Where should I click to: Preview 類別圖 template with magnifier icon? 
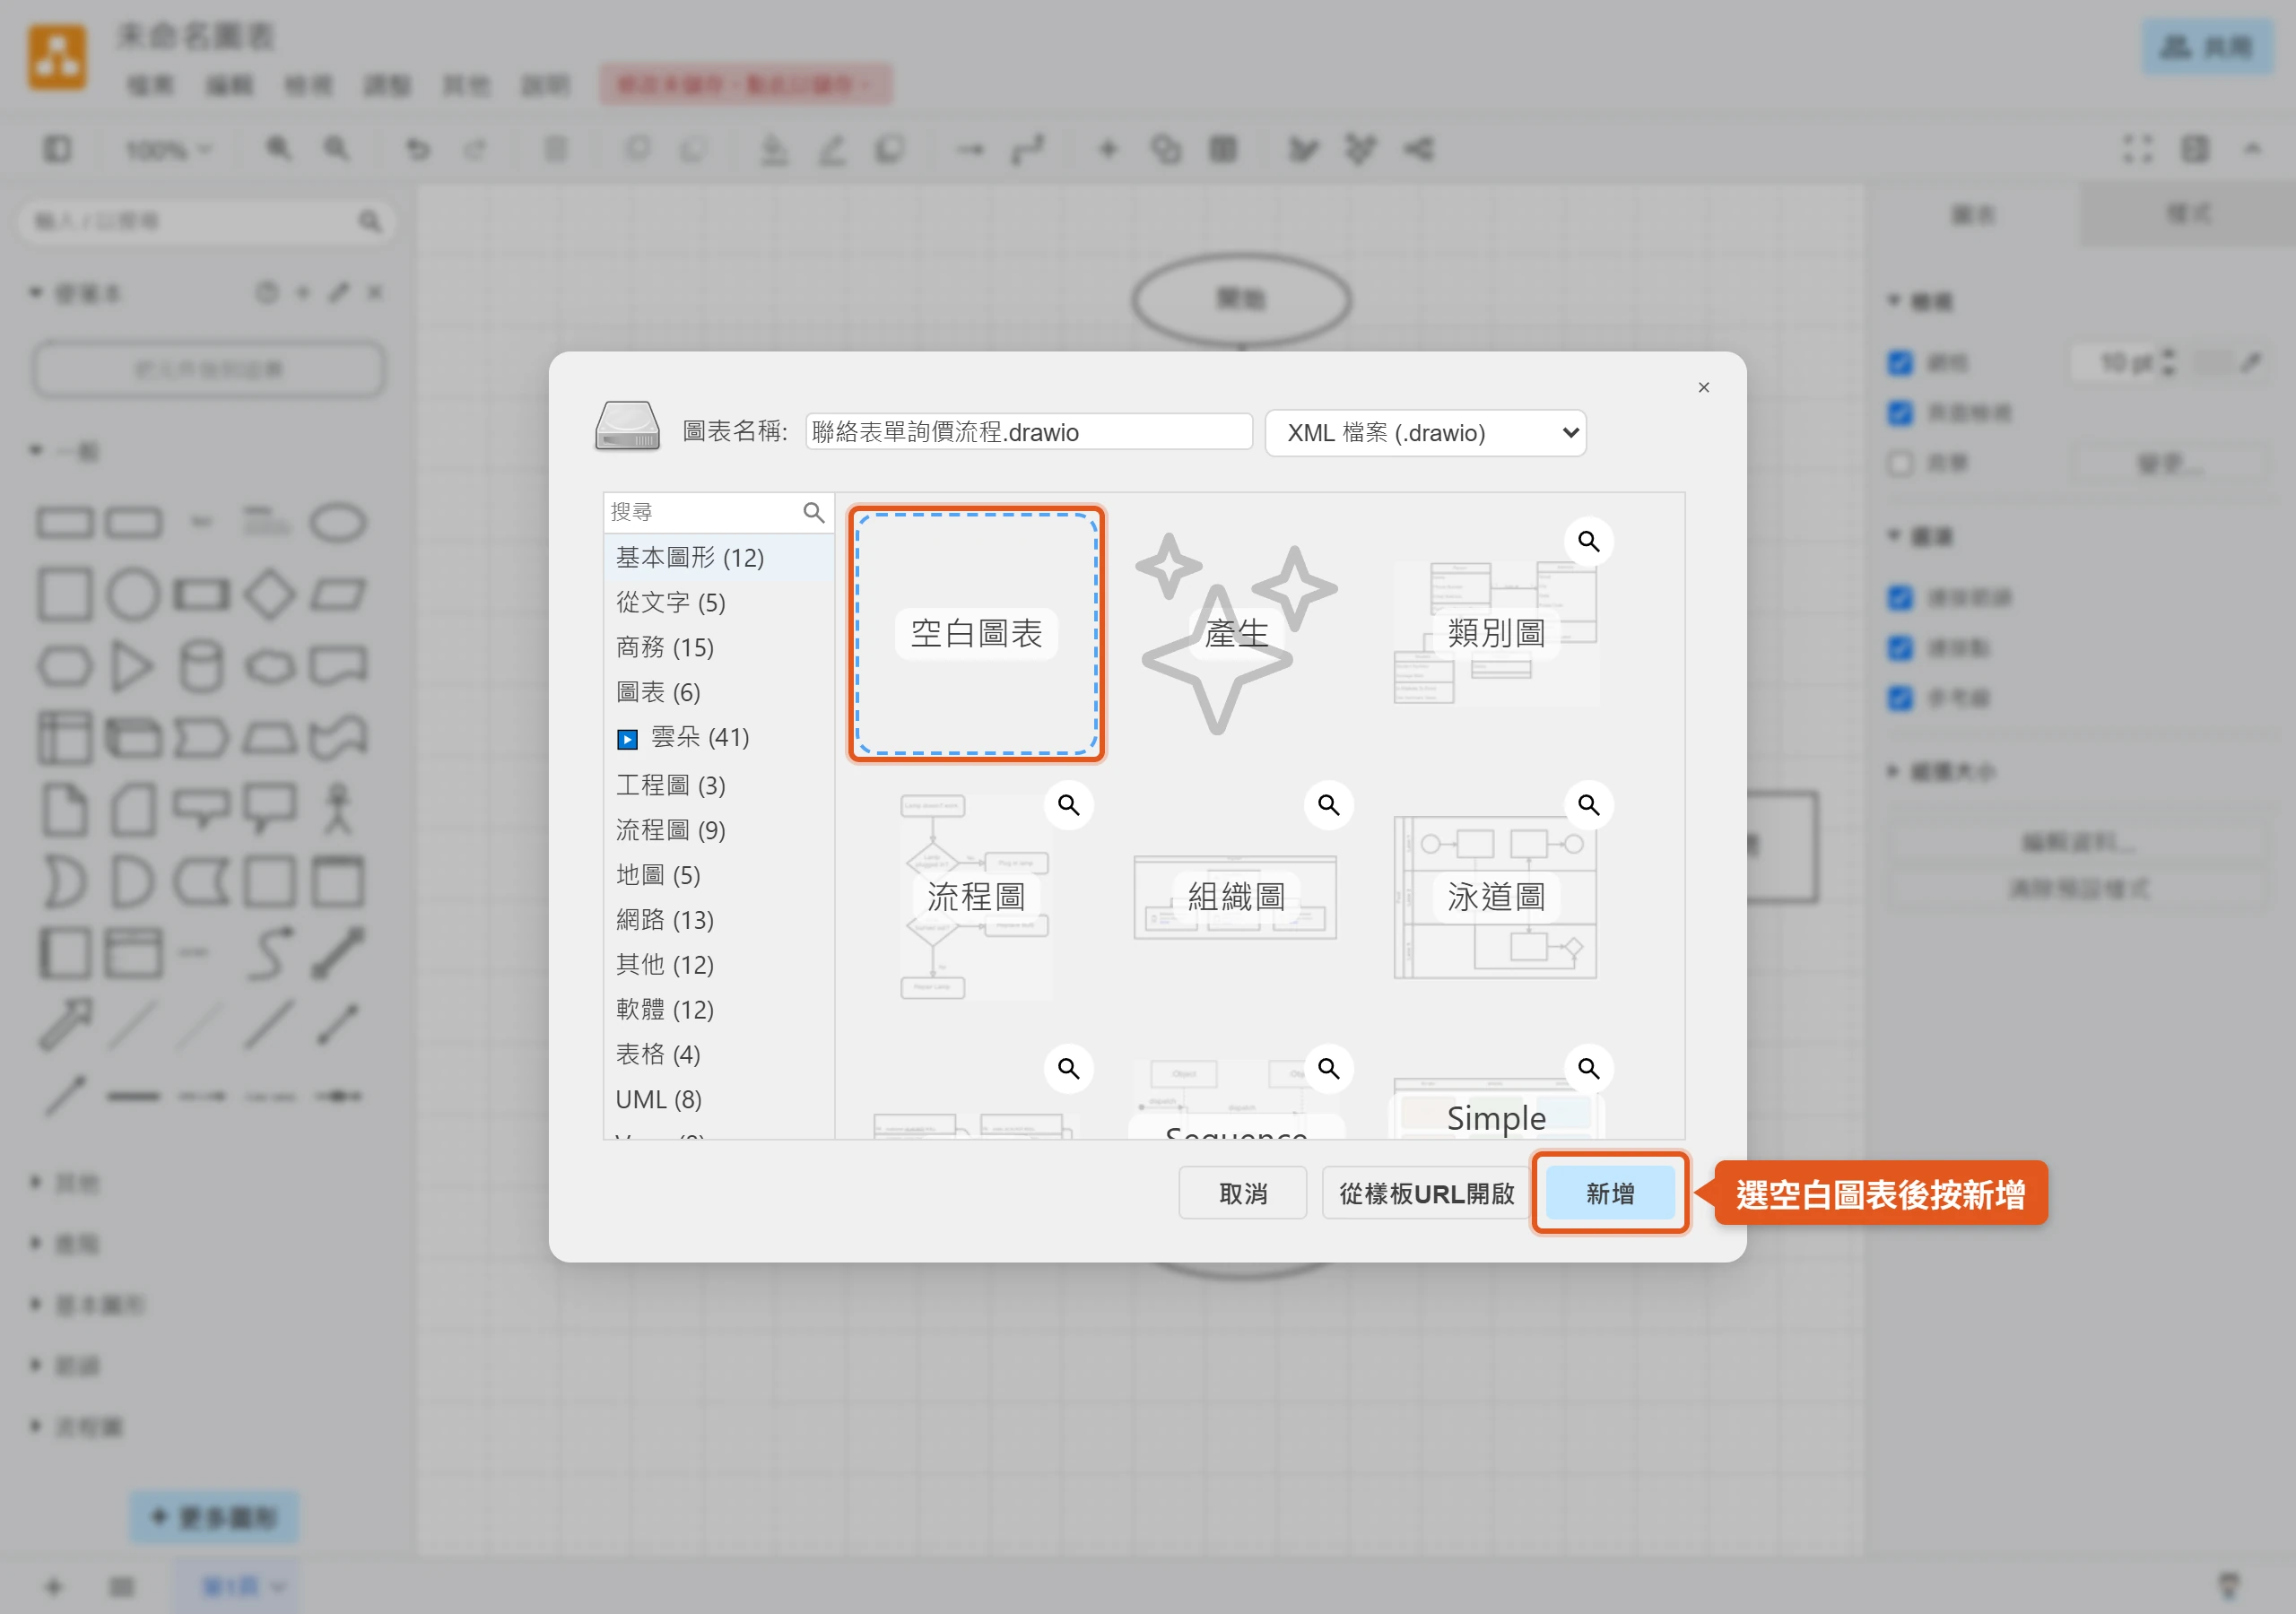pos(1588,541)
